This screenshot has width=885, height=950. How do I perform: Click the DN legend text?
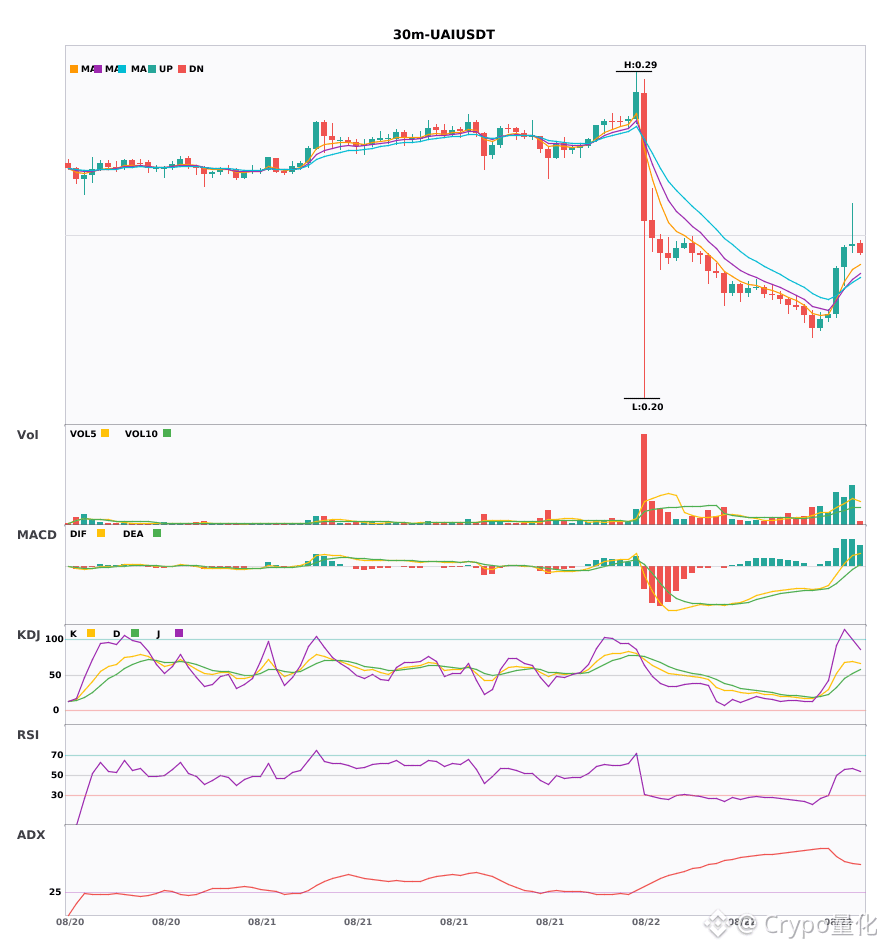tap(196, 69)
